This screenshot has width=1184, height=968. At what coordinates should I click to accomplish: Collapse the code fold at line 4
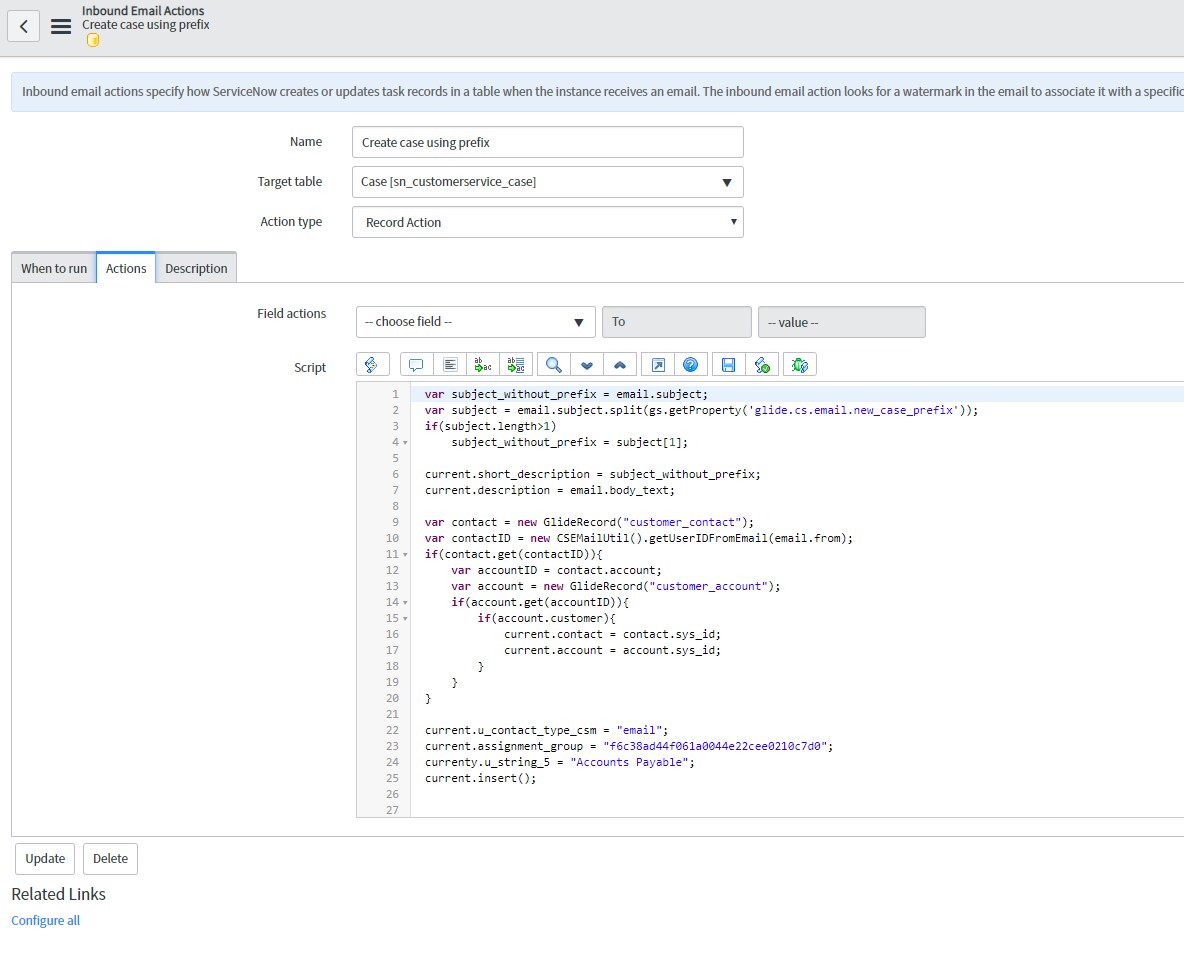(405, 443)
